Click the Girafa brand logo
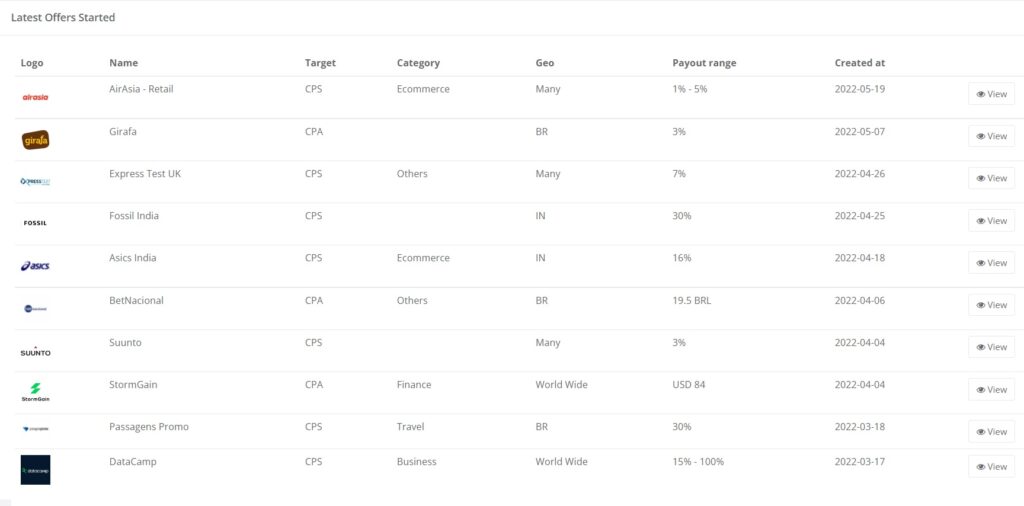The height and width of the screenshot is (506, 1024). tap(35, 140)
